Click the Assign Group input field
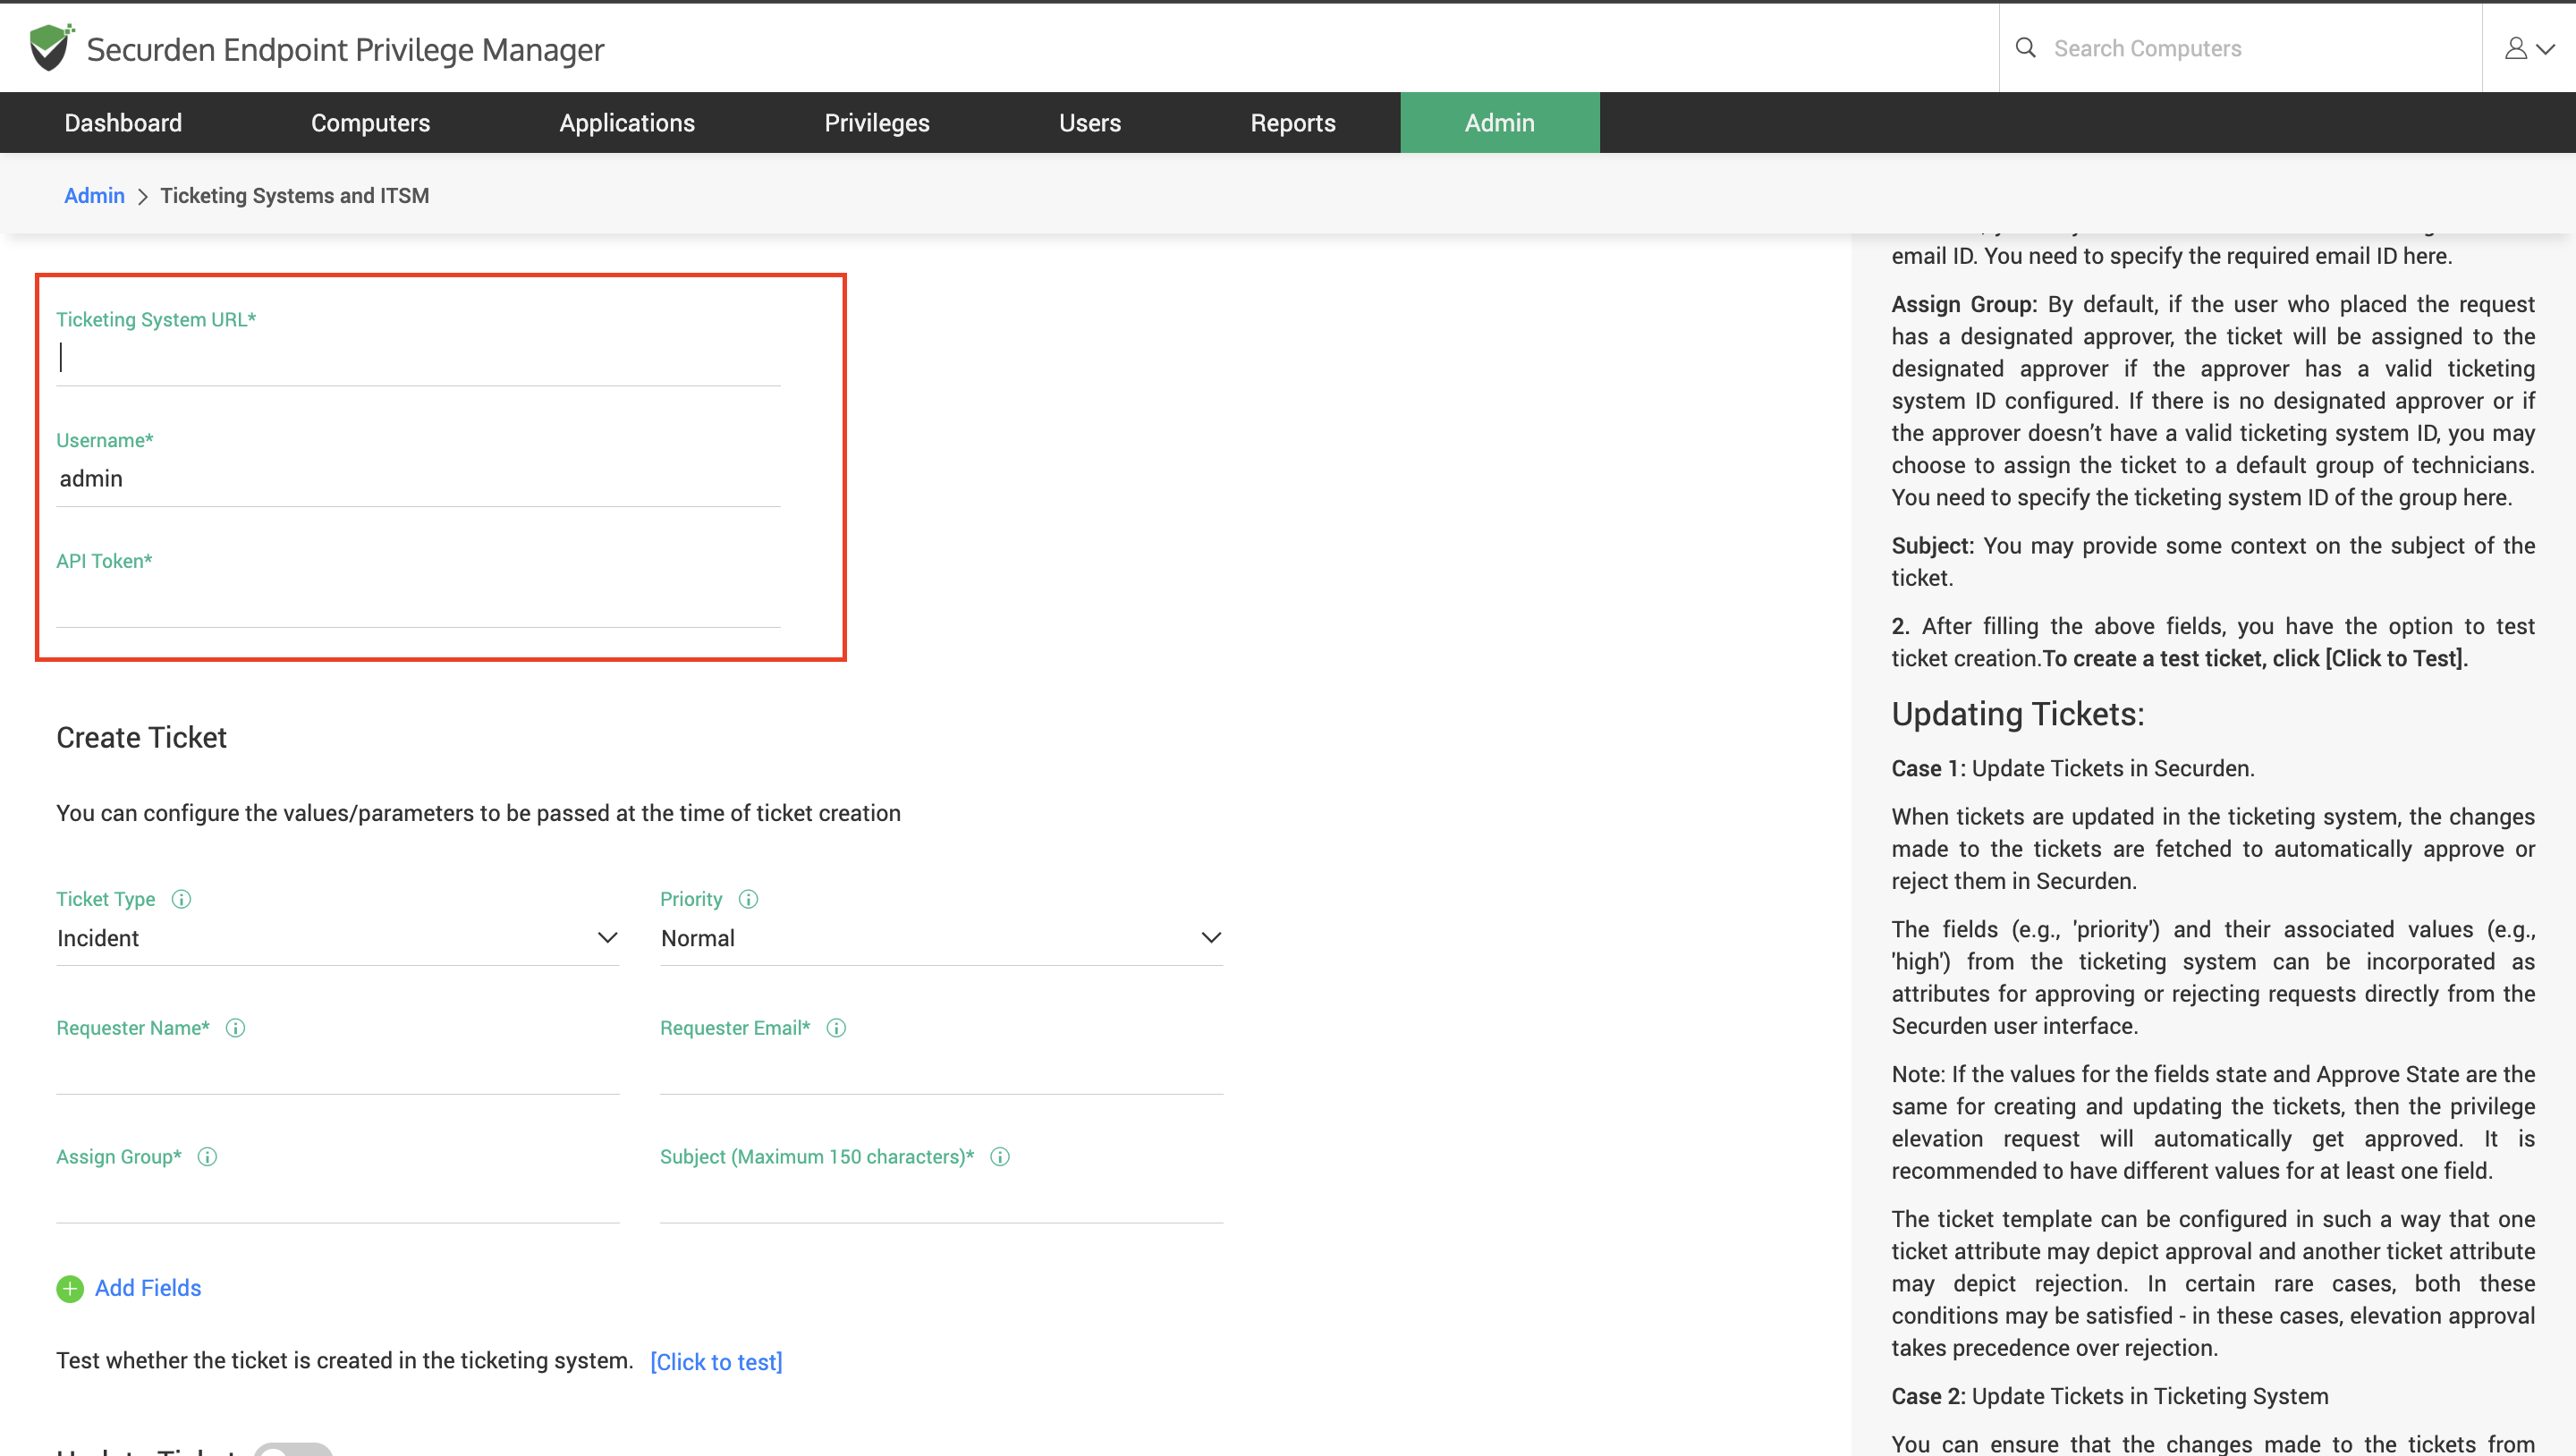 [x=338, y=1198]
